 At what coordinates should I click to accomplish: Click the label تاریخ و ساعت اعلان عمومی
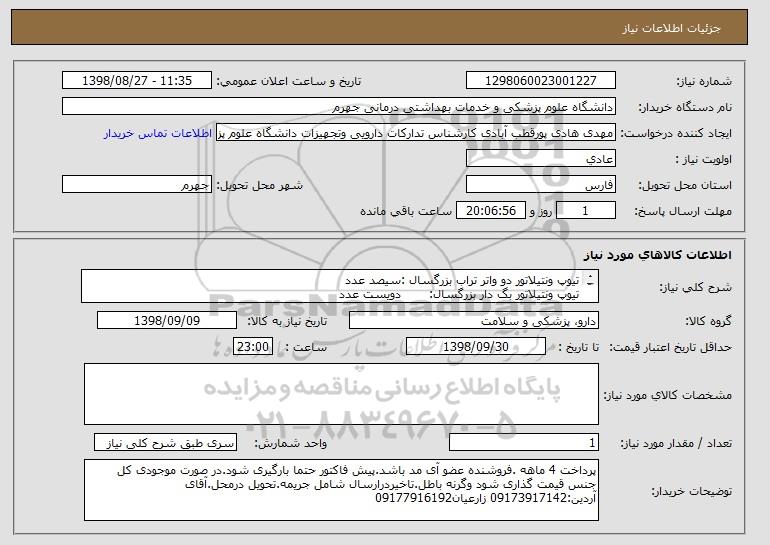coord(289,81)
